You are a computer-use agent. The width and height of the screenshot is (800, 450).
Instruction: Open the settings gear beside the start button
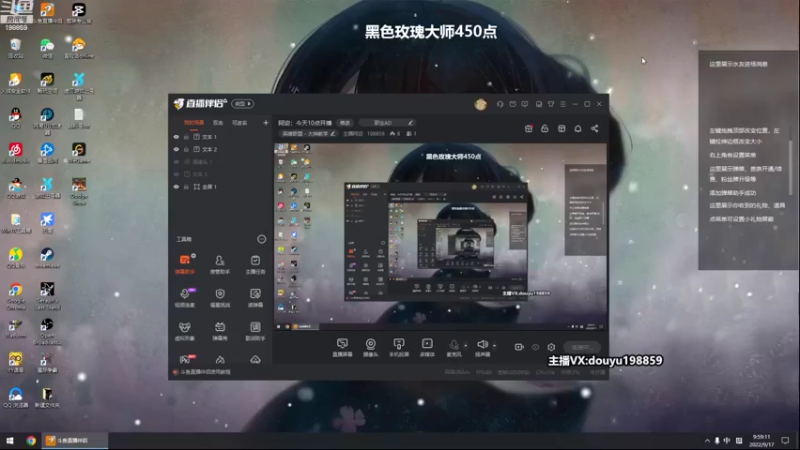coord(551,347)
